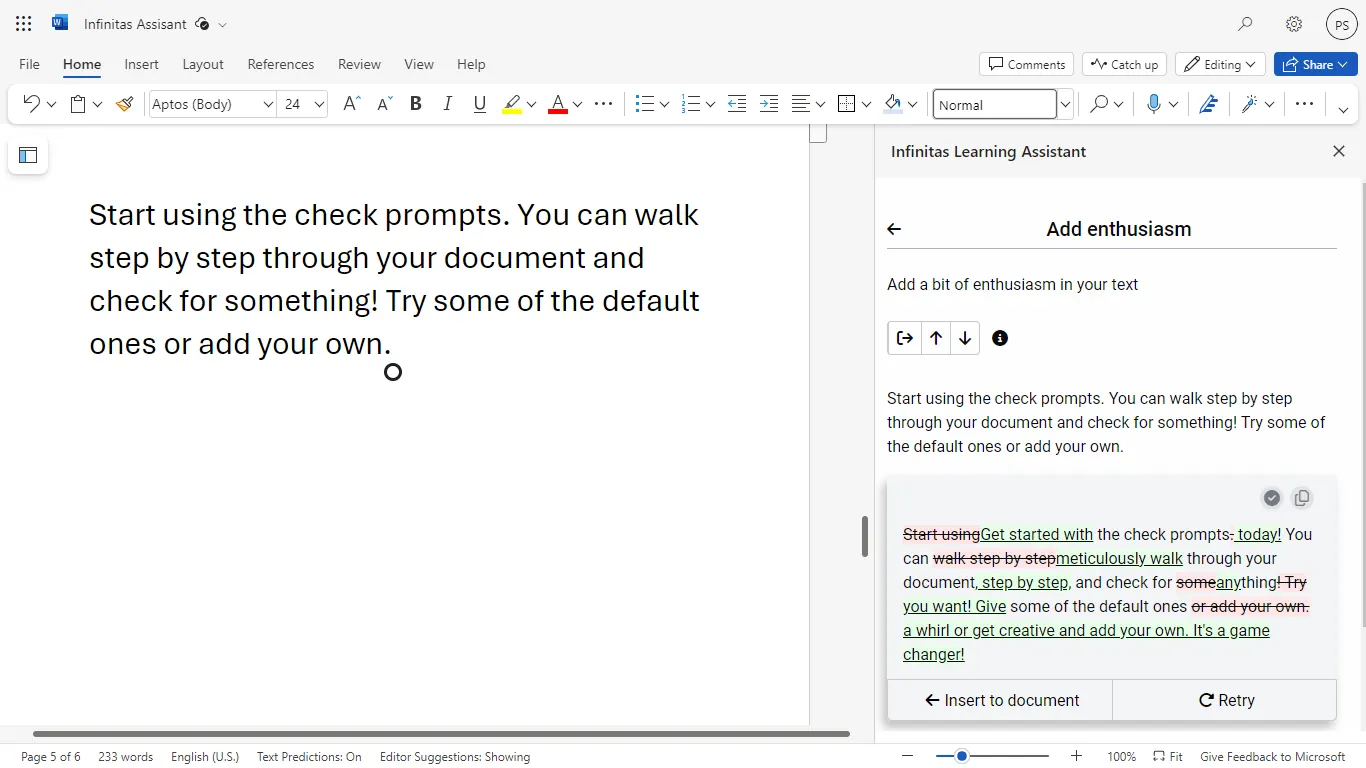
Task: Click Insert to document
Action: click(x=1000, y=700)
